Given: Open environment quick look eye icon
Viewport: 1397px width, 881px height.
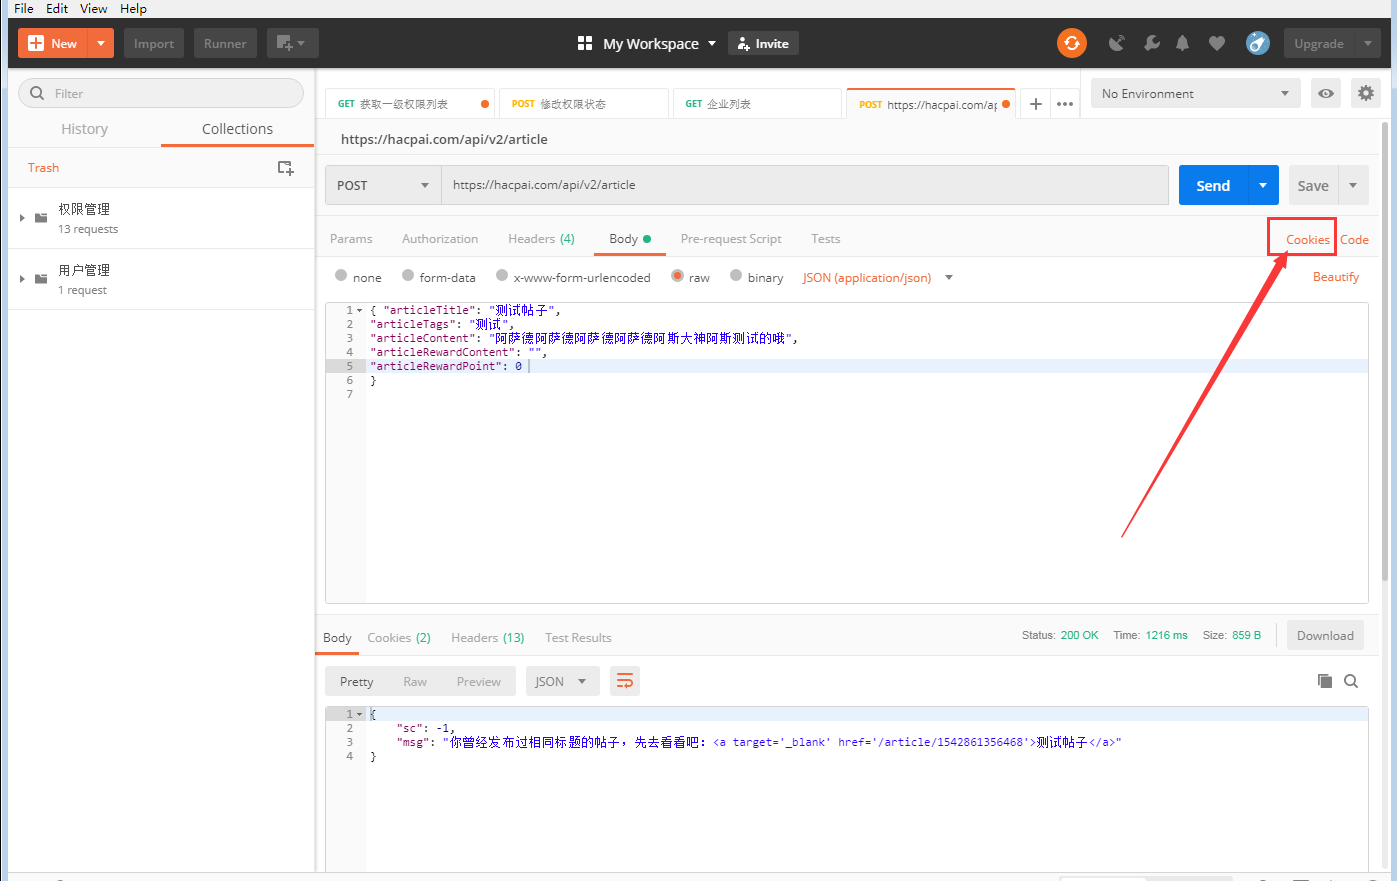Looking at the screenshot, I should (x=1325, y=93).
